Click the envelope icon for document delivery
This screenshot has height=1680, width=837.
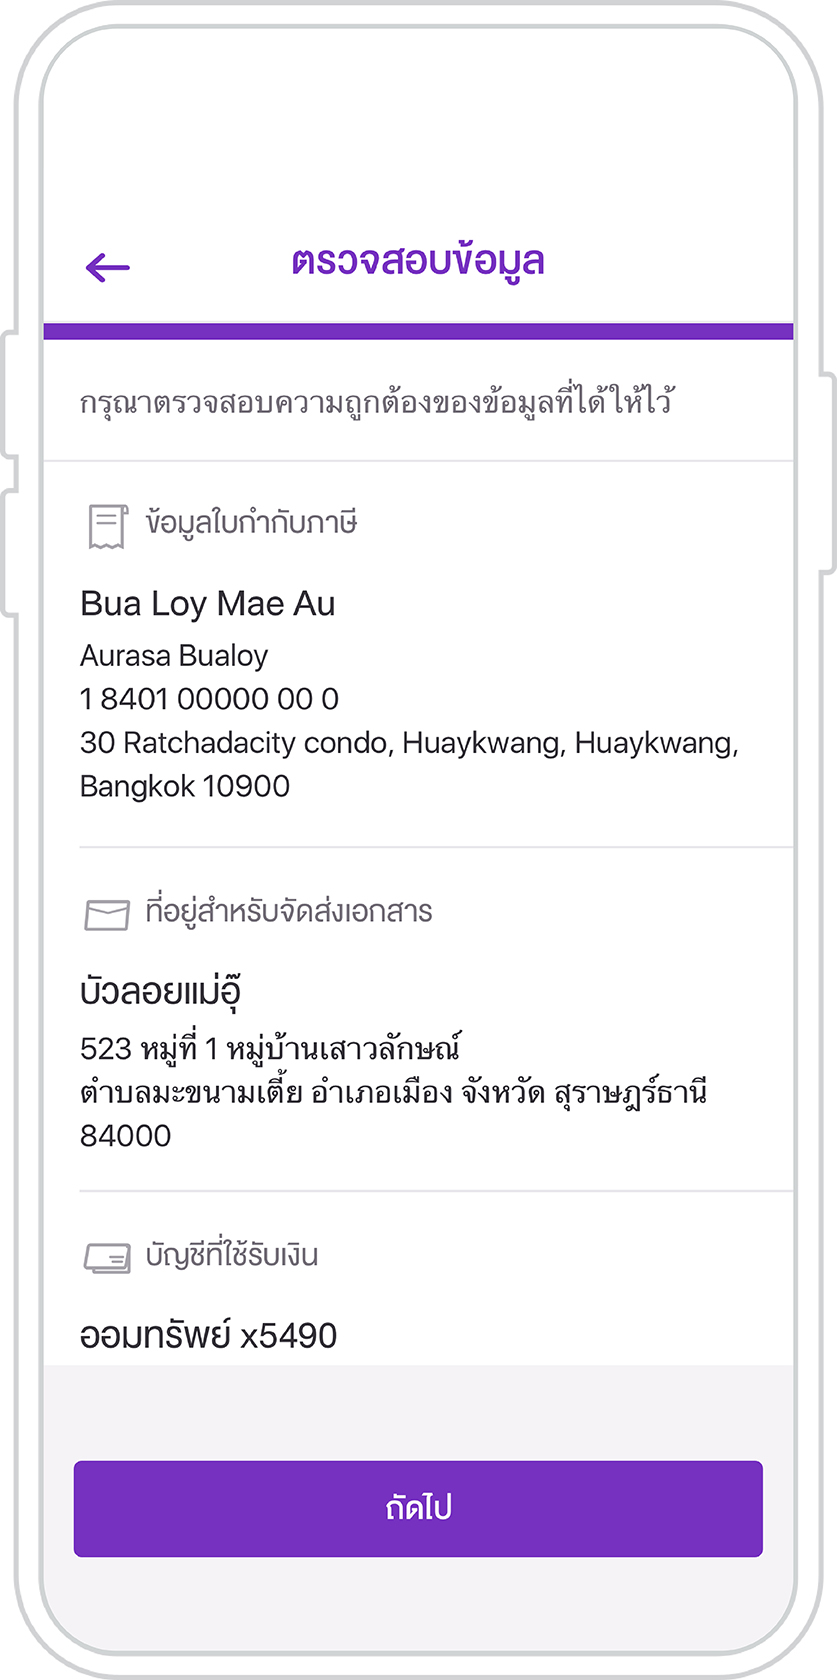coord(107,914)
